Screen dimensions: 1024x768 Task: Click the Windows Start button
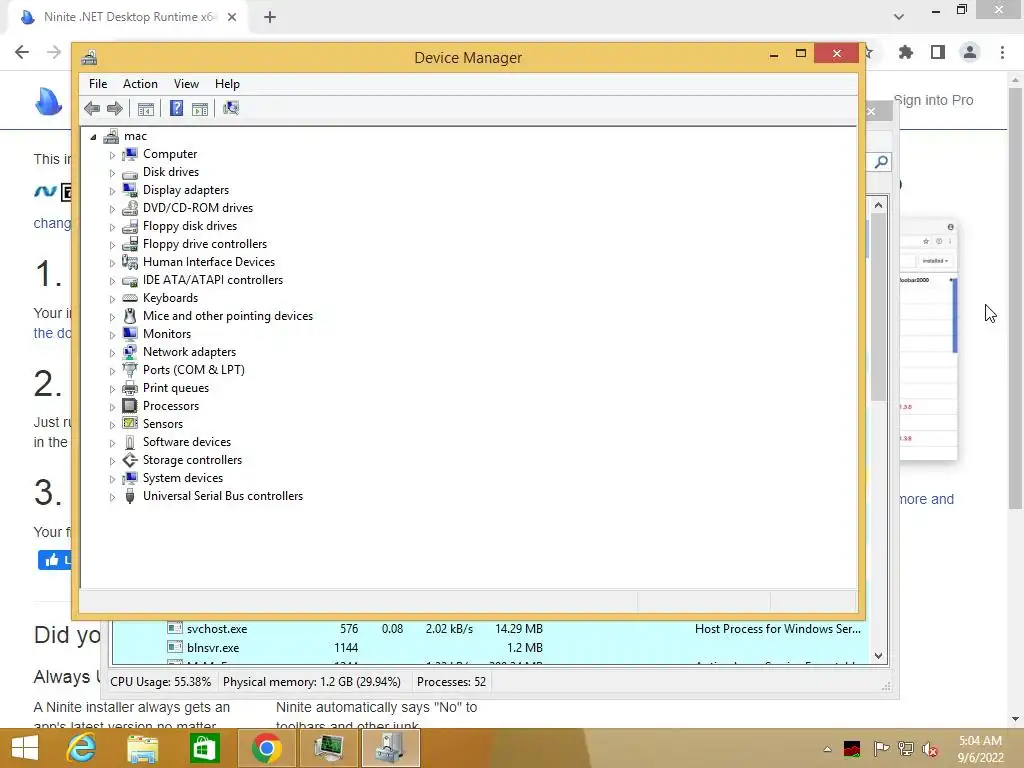click(25, 748)
